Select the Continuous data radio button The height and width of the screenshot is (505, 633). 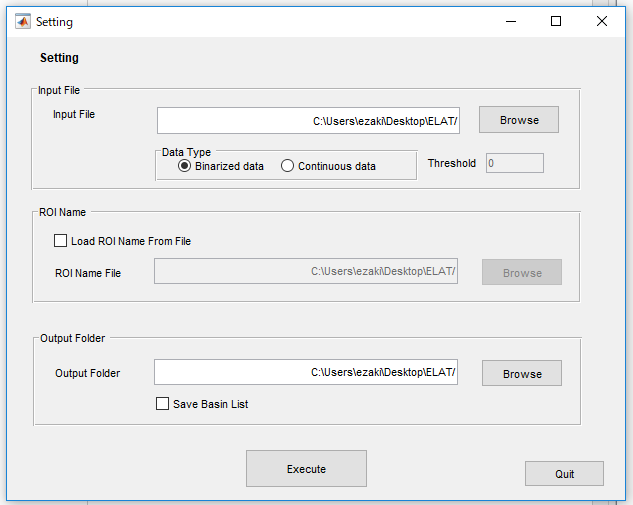tap(287, 166)
